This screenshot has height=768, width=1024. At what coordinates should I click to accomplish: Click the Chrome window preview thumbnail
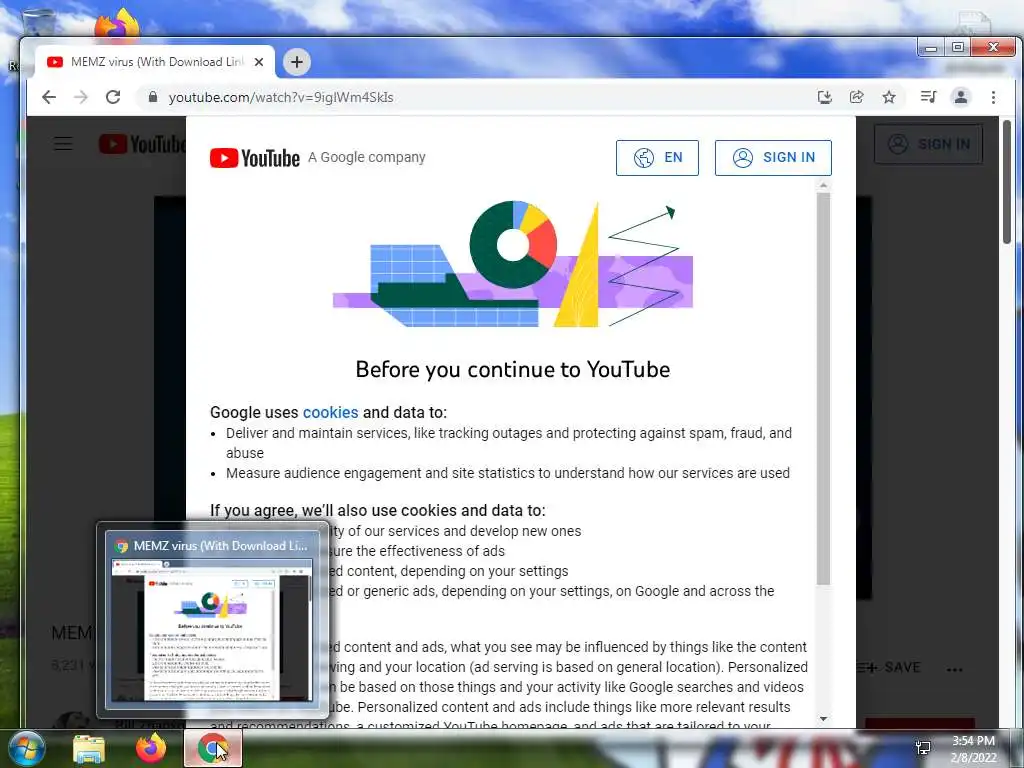coord(212,630)
